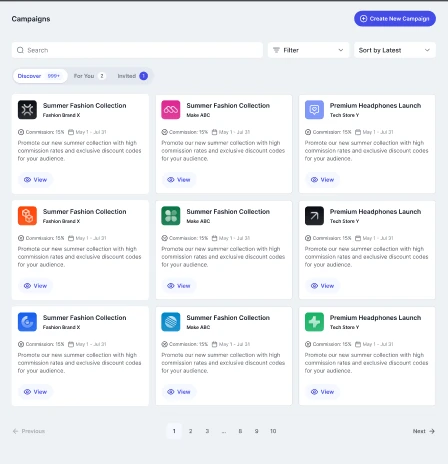Click the description text on the orange cubes card
This screenshot has height=464, width=448.
click(79, 257)
